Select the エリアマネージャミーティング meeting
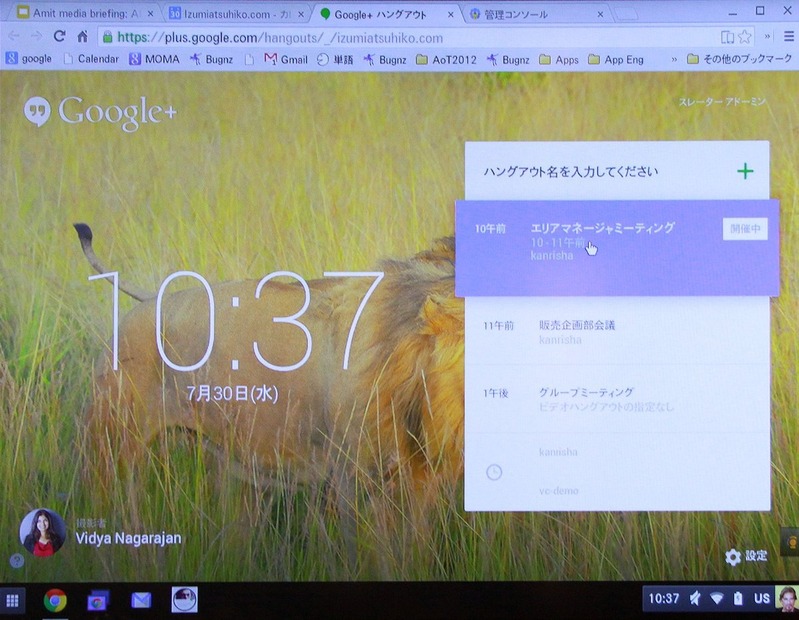799x620 pixels. [x=617, y=248]
